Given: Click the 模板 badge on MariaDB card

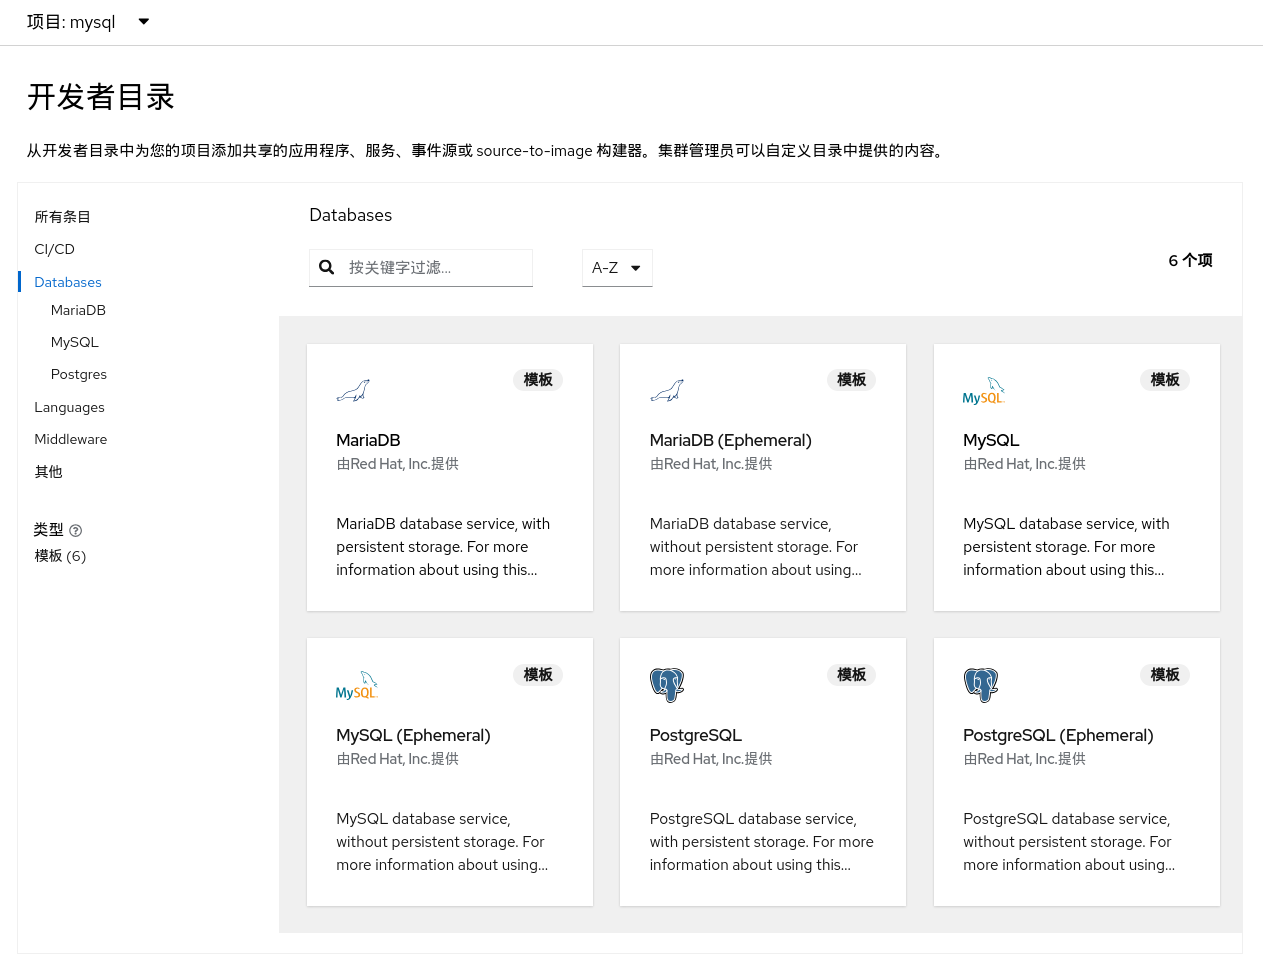Looking at the screenshot, I should point(538,380).
